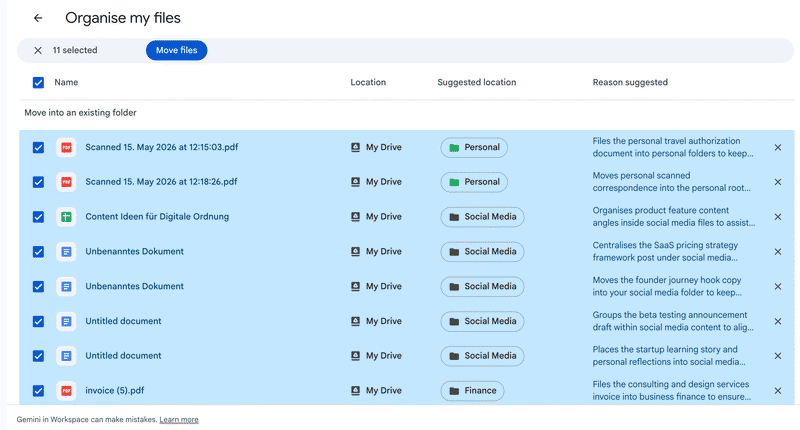Open the Learn more link
Screen dimensions: 800x430
[x=179, y=420]
